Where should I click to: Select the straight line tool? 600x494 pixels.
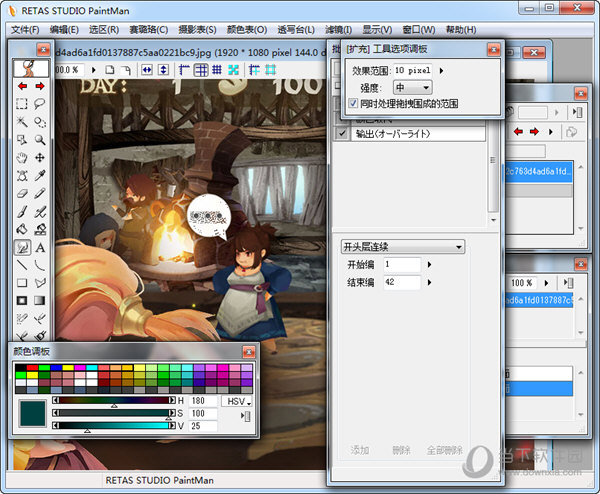point(22,265)
